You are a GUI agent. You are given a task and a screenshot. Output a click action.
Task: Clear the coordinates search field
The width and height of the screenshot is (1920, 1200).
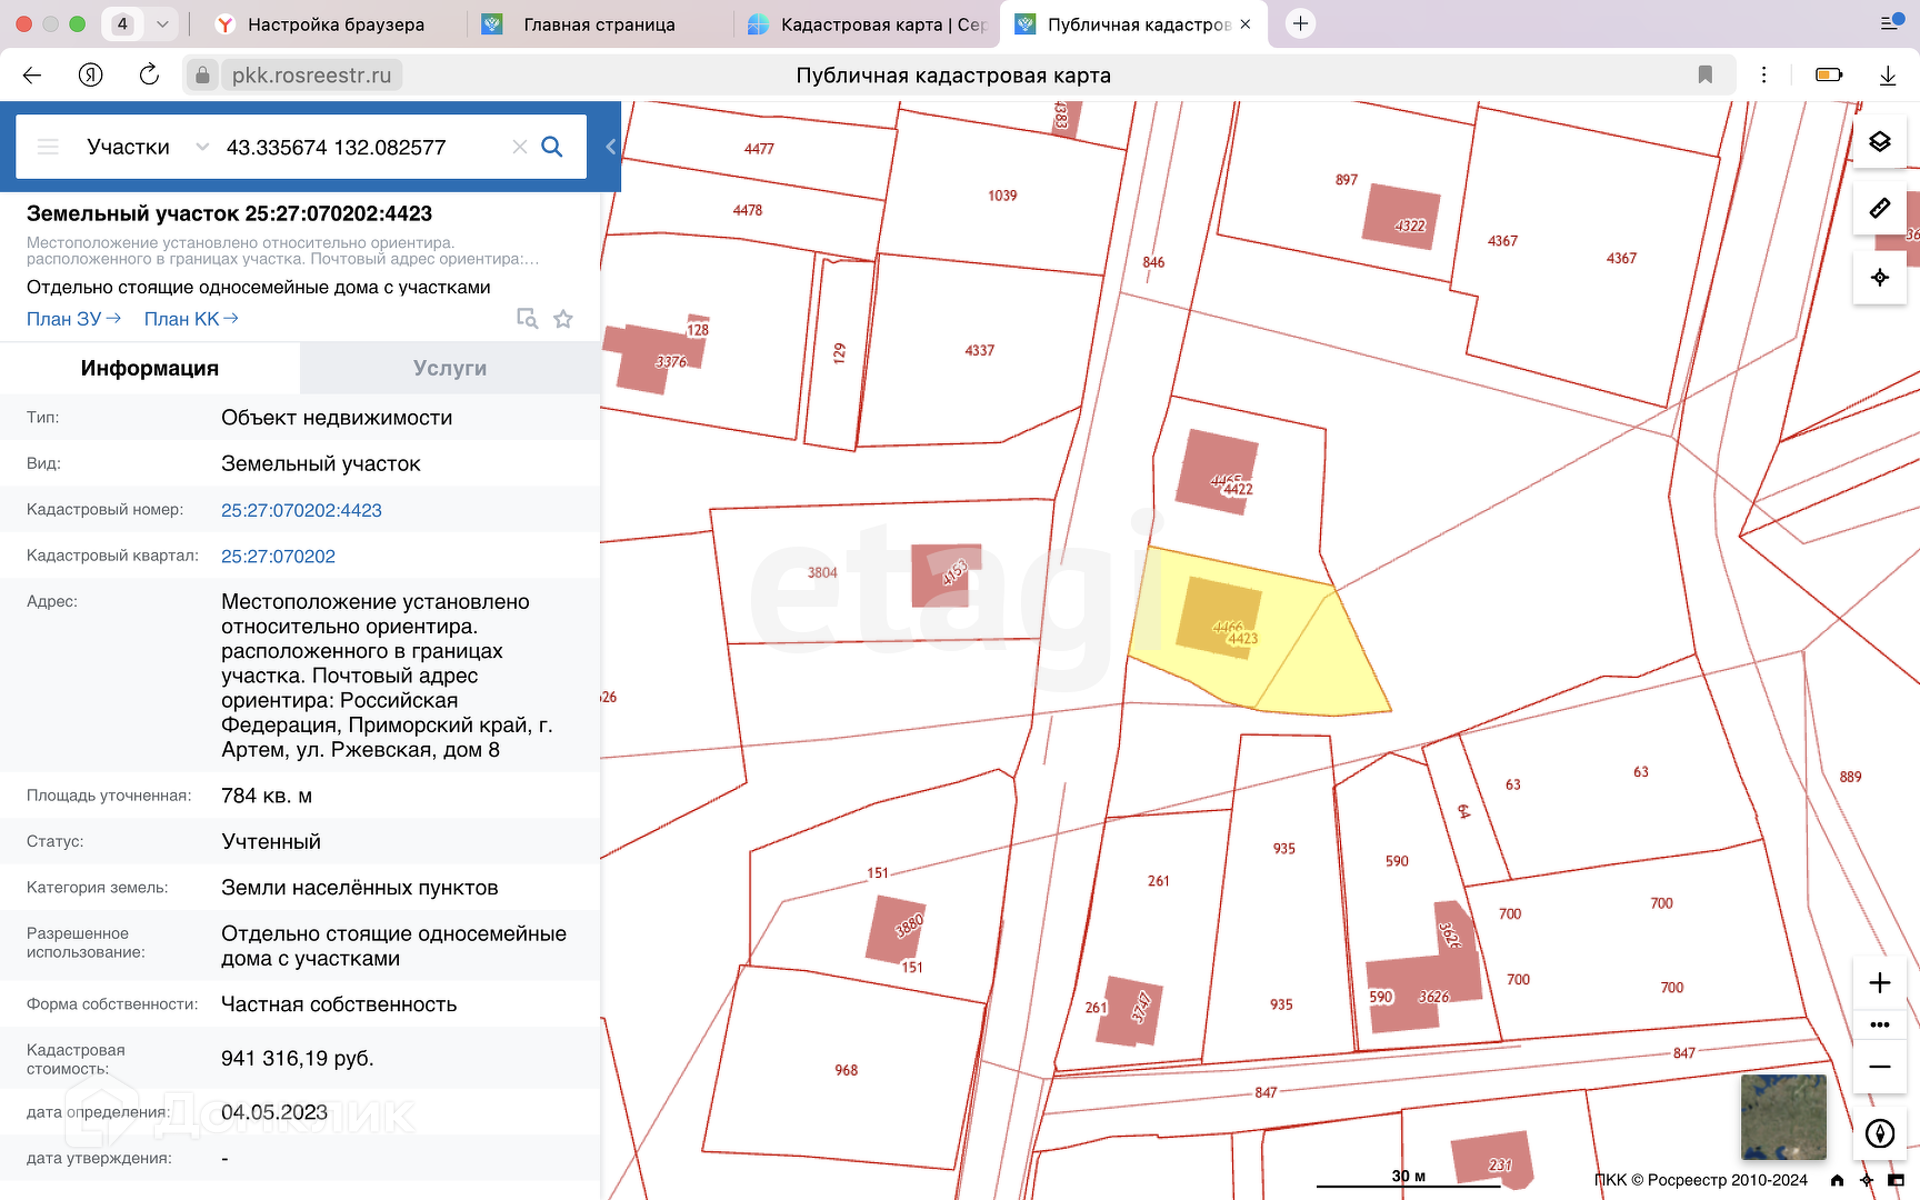pos(519,147)
